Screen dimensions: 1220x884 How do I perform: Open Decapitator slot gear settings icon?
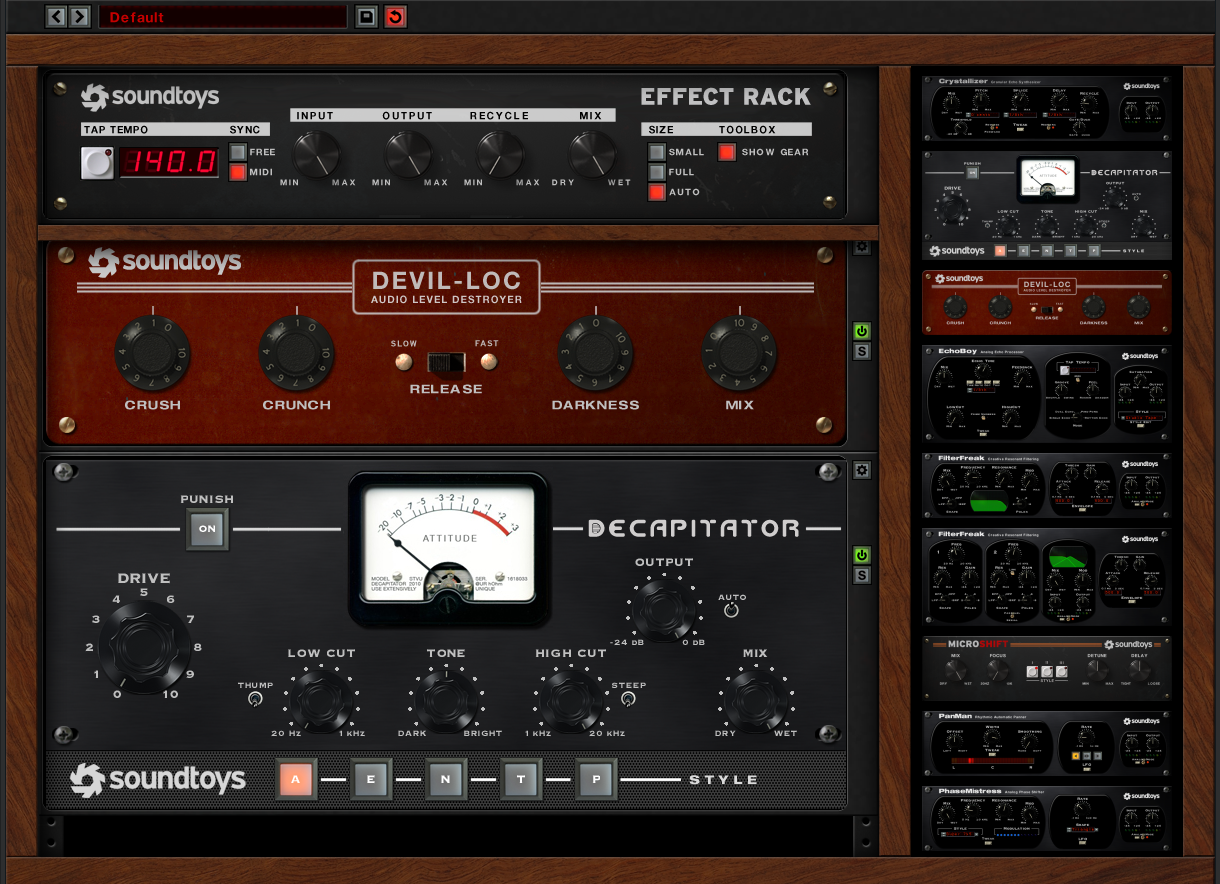coord(861,470)
